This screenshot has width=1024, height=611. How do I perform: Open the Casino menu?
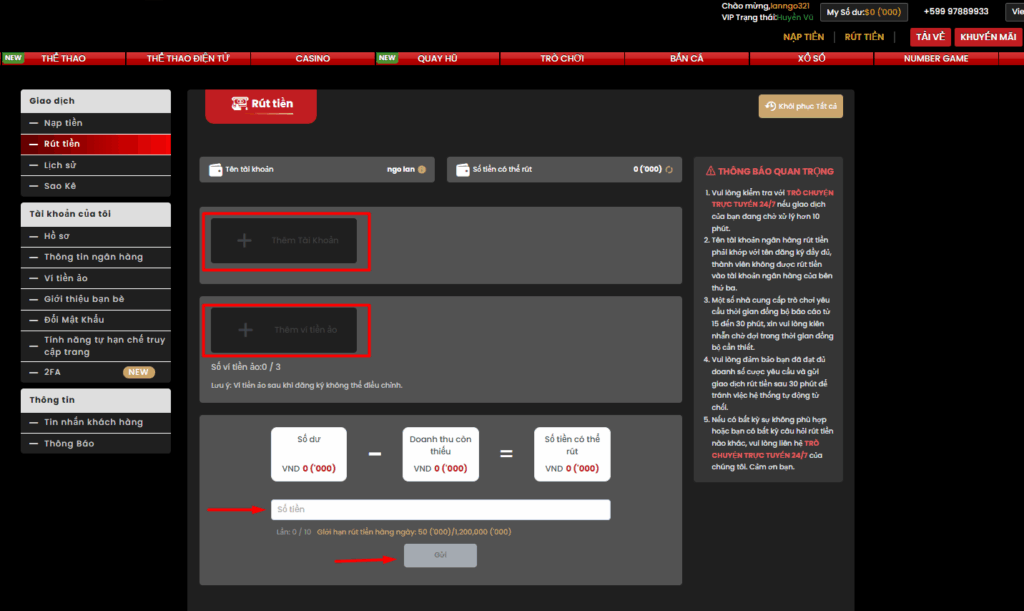[313, 59]
